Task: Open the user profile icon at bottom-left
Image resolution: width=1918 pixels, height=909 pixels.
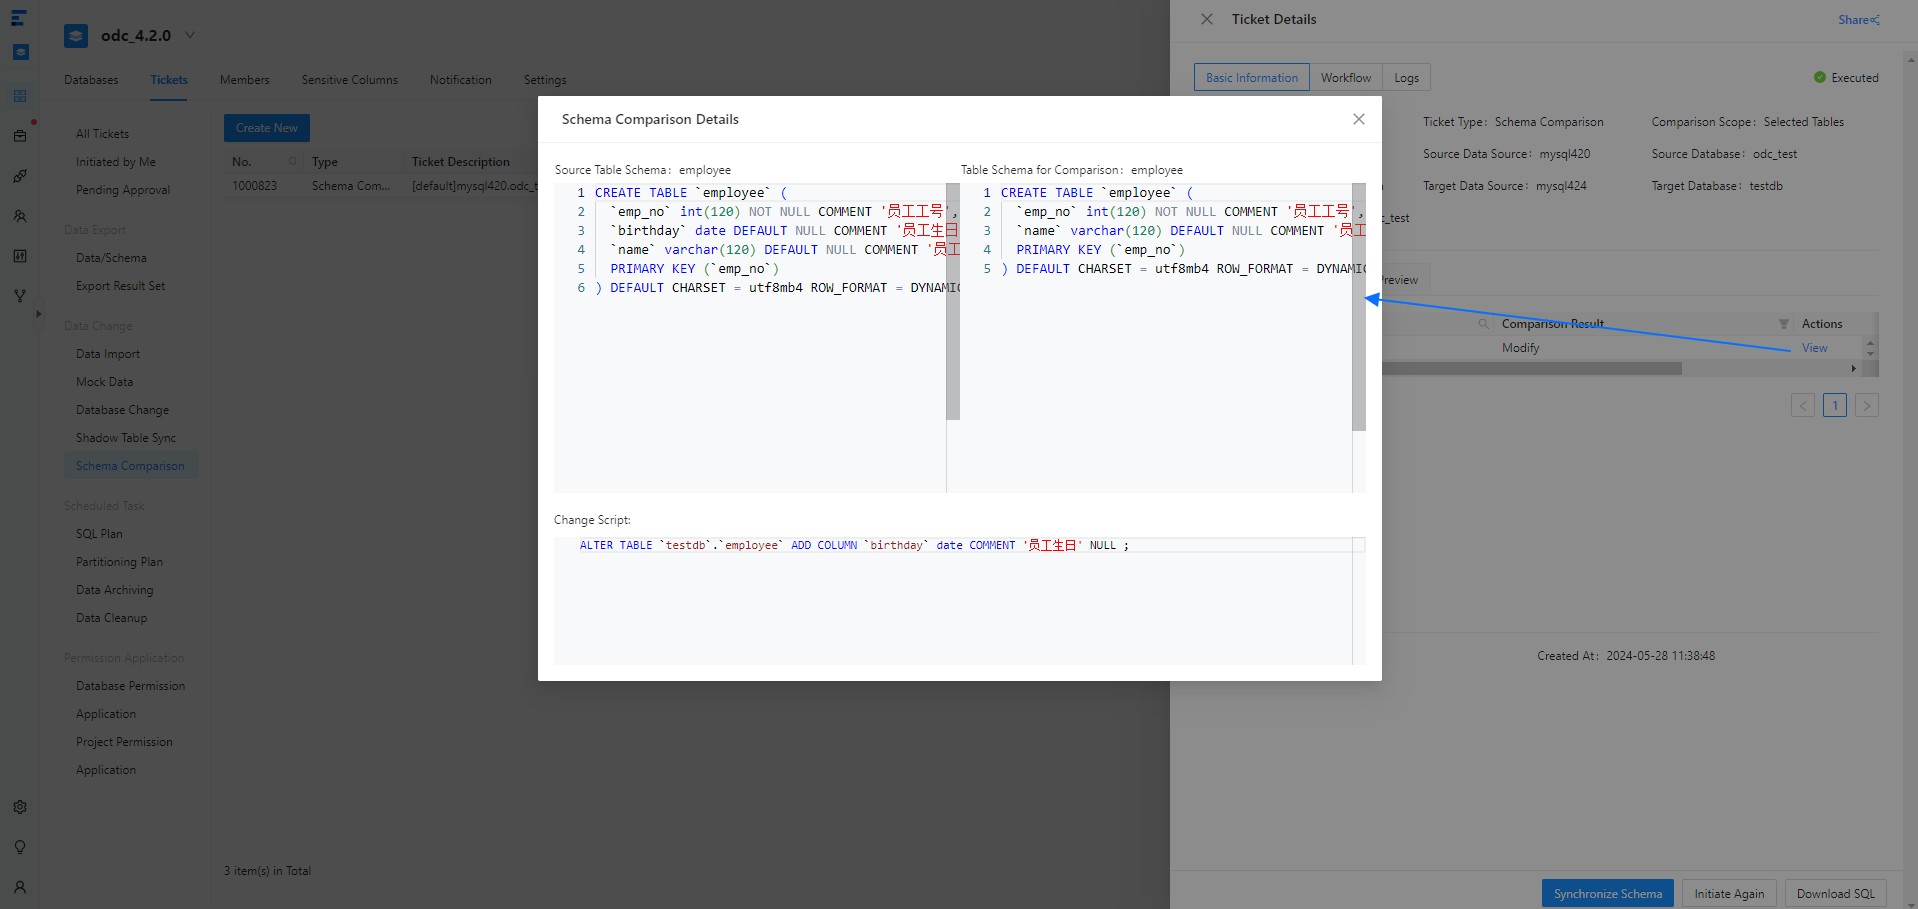Action: pos(20,887)
